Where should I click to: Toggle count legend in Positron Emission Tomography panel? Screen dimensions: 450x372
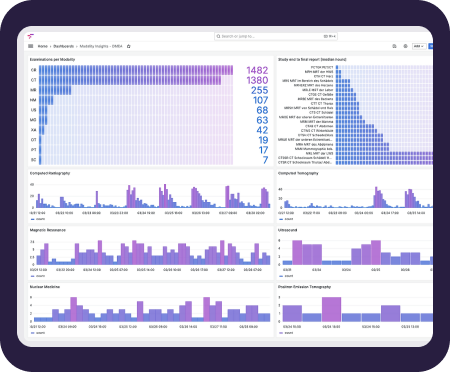[x=286, y=333]
